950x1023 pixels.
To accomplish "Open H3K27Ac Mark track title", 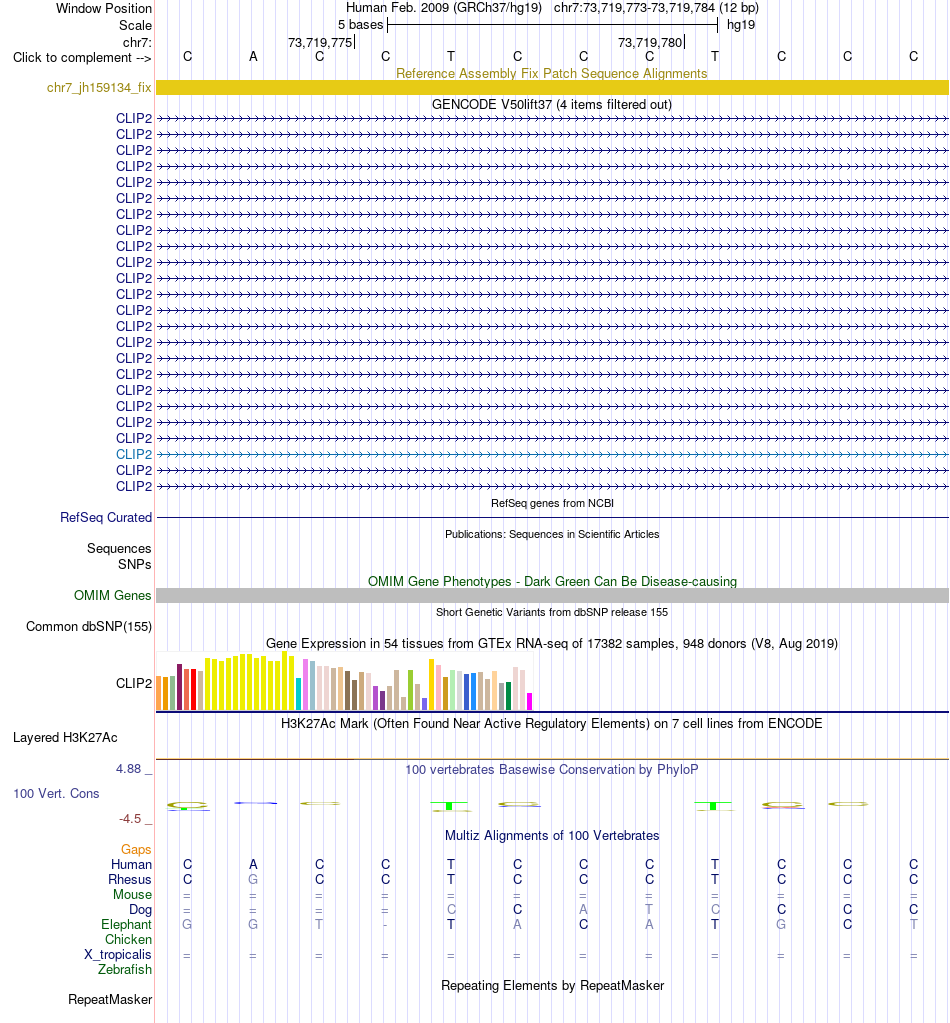I will coord(552,724).
